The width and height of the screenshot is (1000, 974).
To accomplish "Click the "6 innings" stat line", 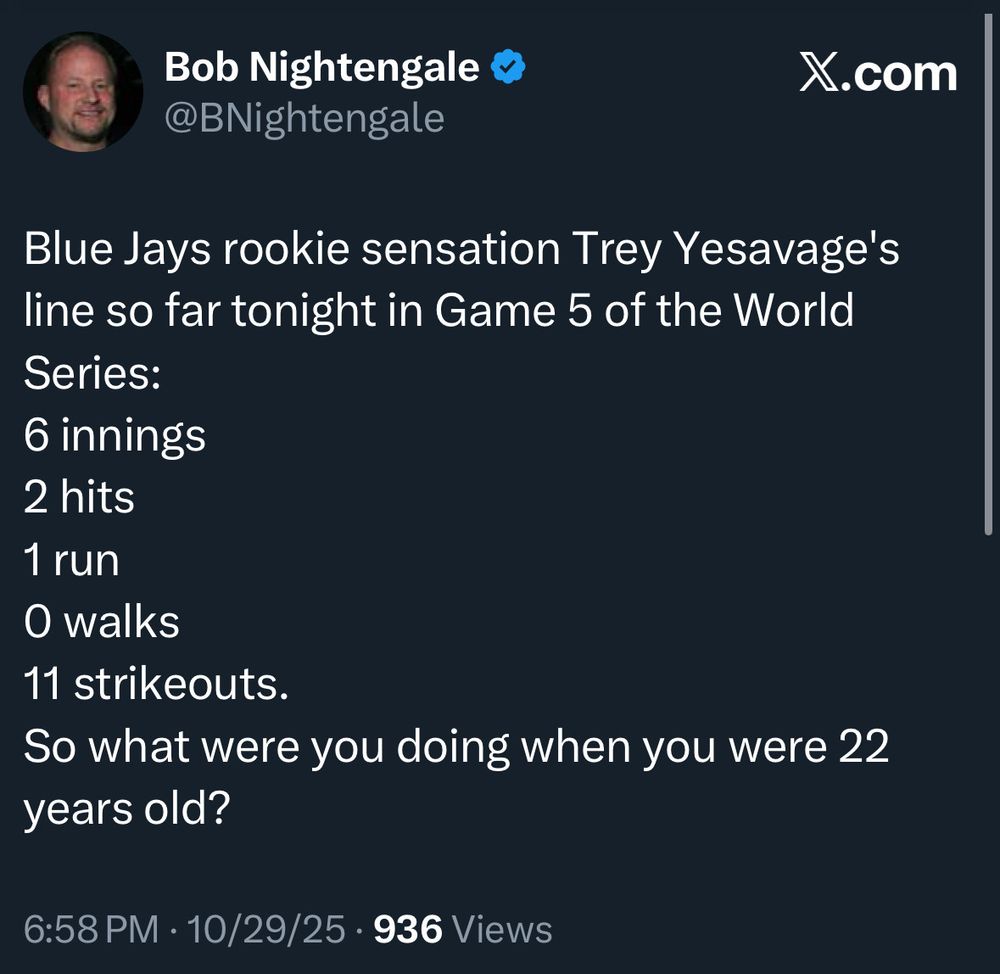I will [x=115, y=436].
